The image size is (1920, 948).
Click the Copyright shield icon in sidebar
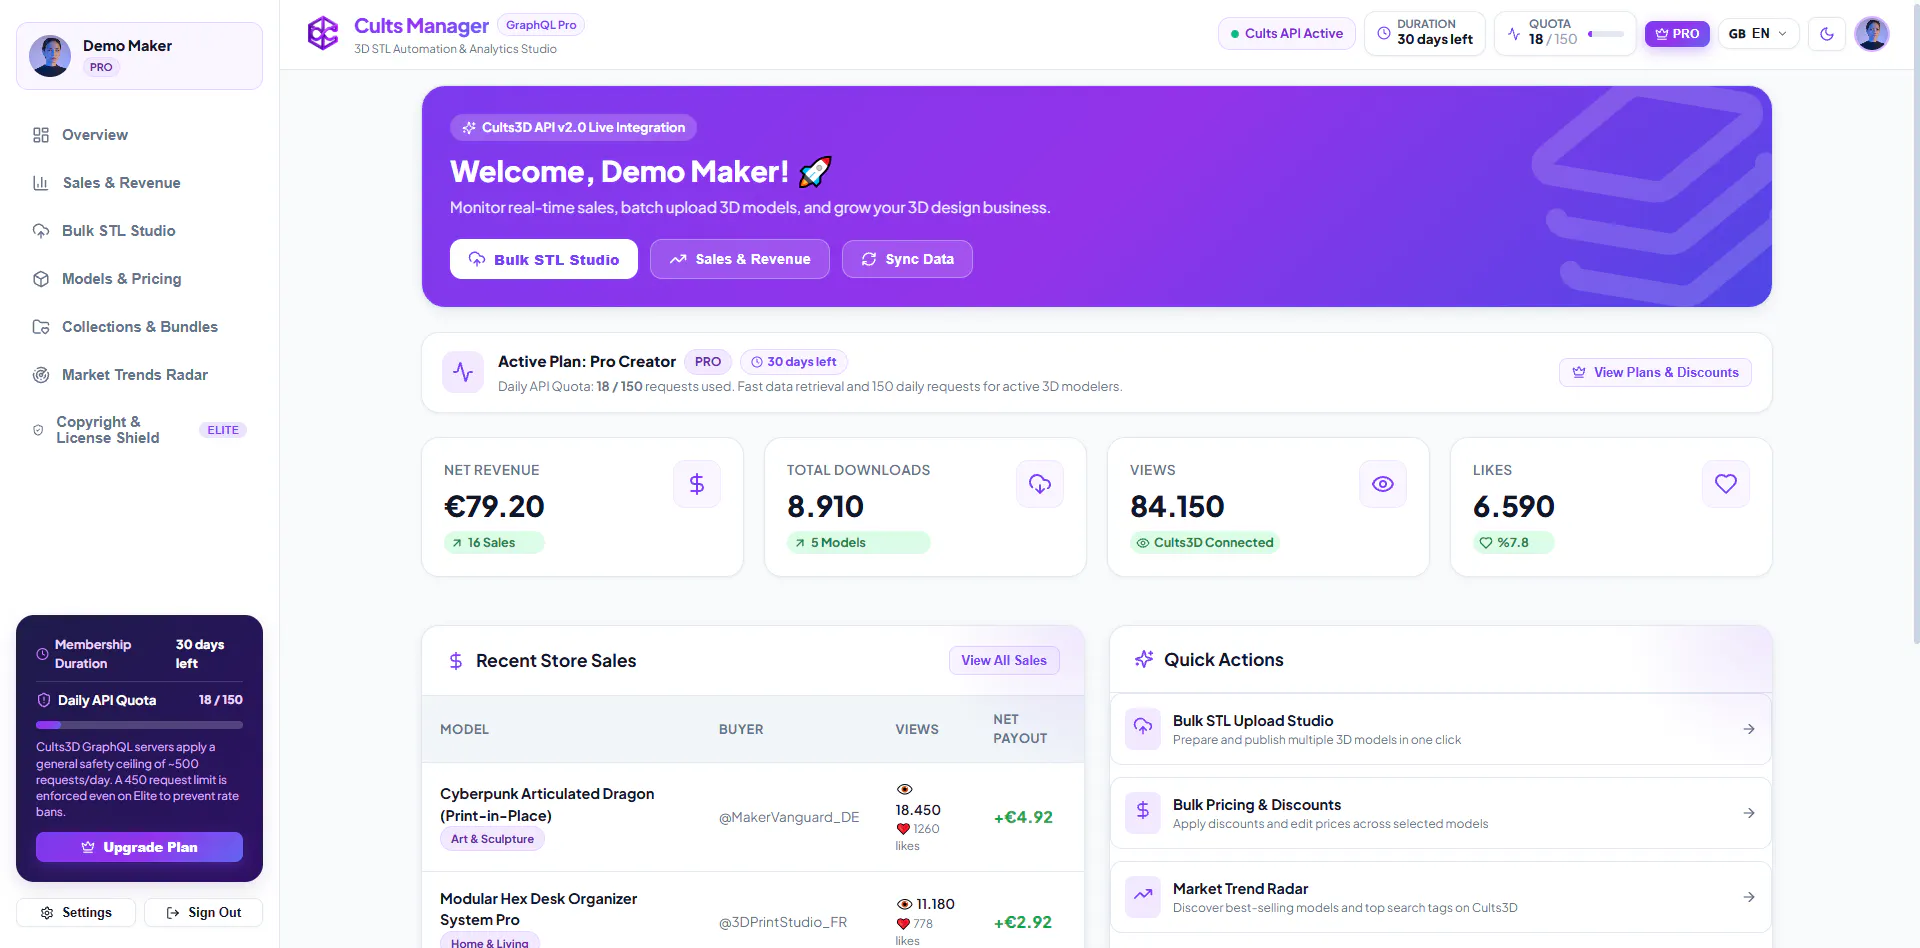coord(38,430)
